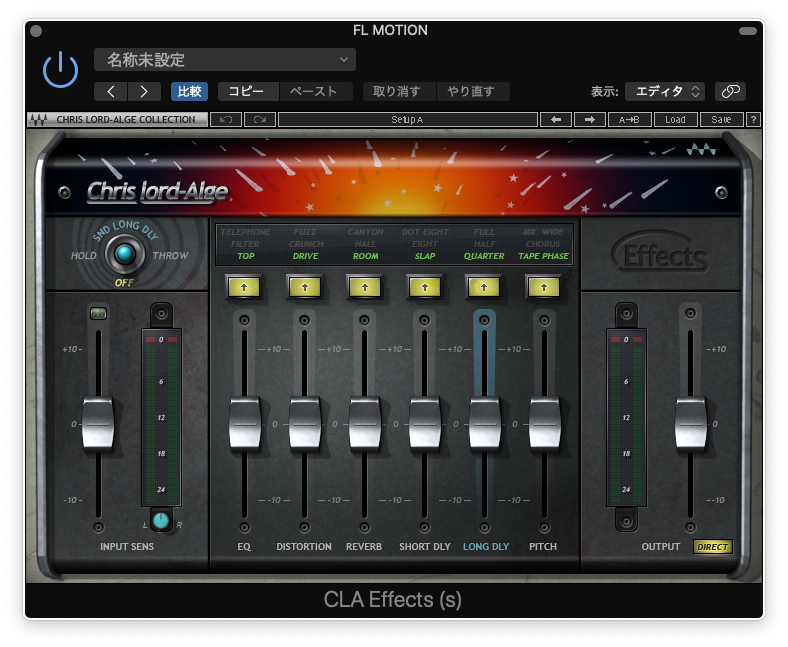Open the preset name dropdown 名称未設定

tap(225, 60)
